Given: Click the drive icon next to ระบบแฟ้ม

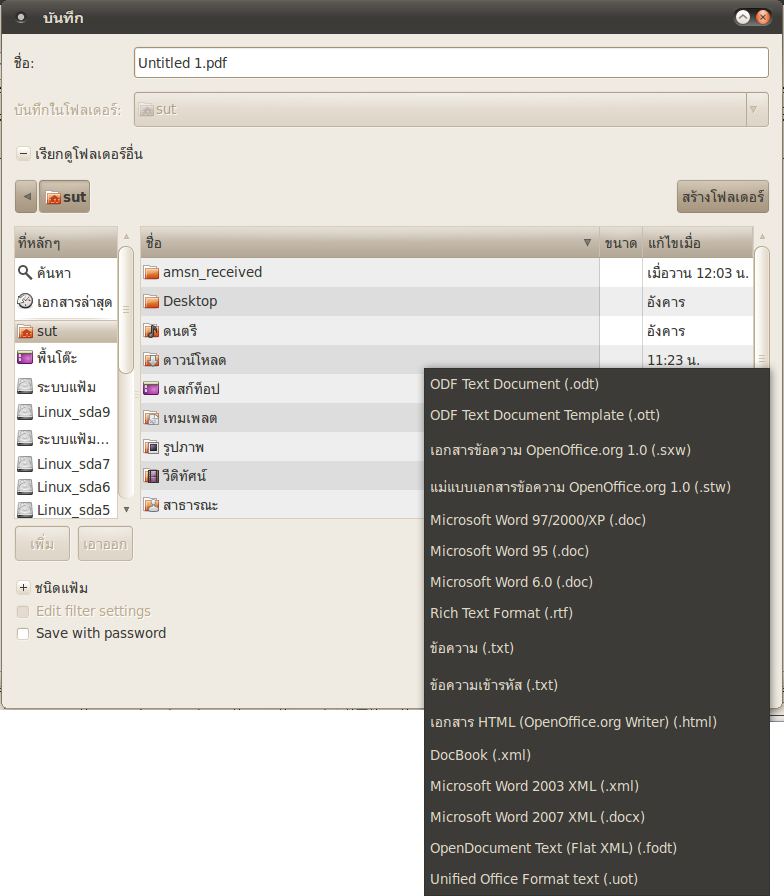Looking at the screenshot, I should click(25, 386).
